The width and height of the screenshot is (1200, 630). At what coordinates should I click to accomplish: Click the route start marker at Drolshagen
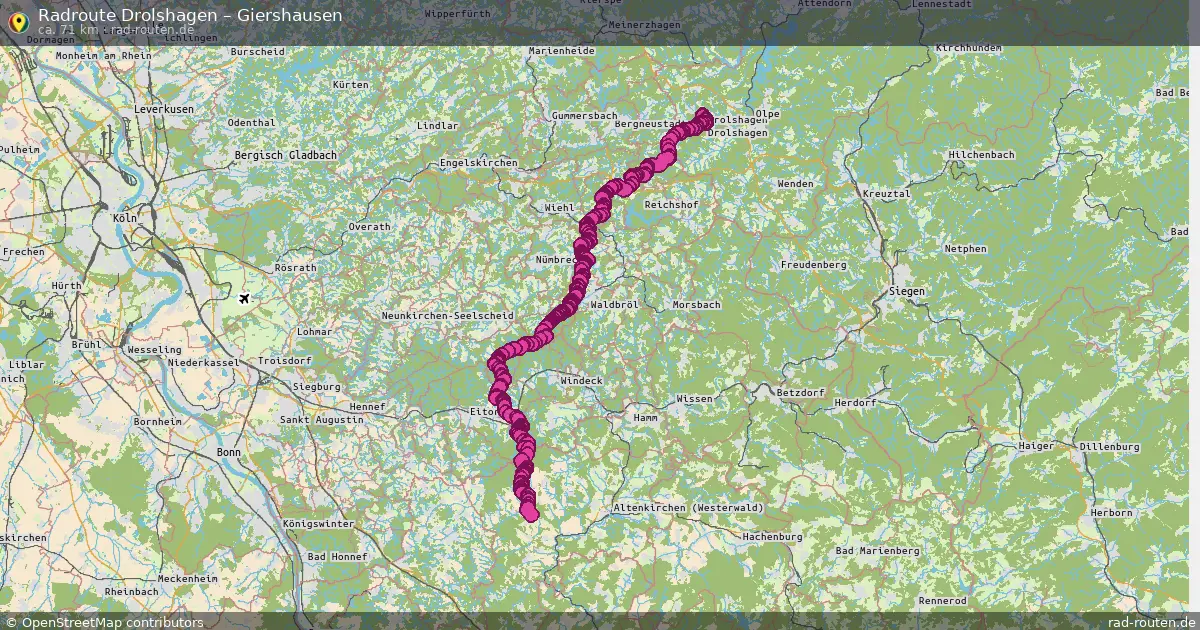pyautogui.click(x=703, y=117)
